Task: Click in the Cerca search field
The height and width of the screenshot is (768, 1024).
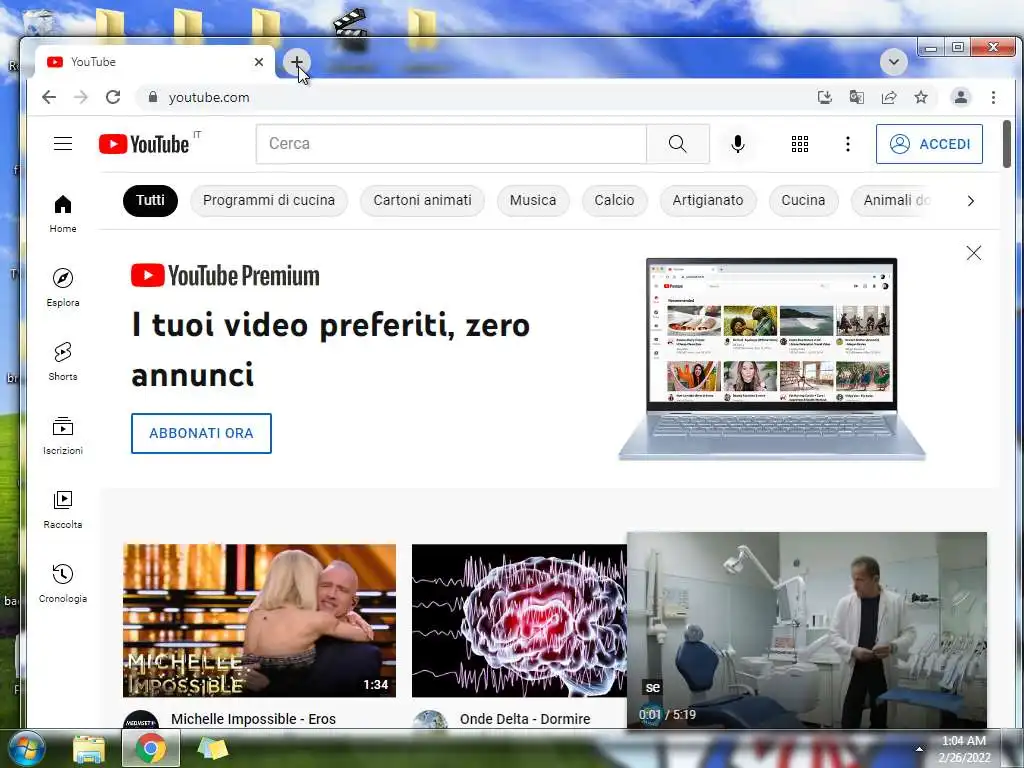Action: point(451,144)
